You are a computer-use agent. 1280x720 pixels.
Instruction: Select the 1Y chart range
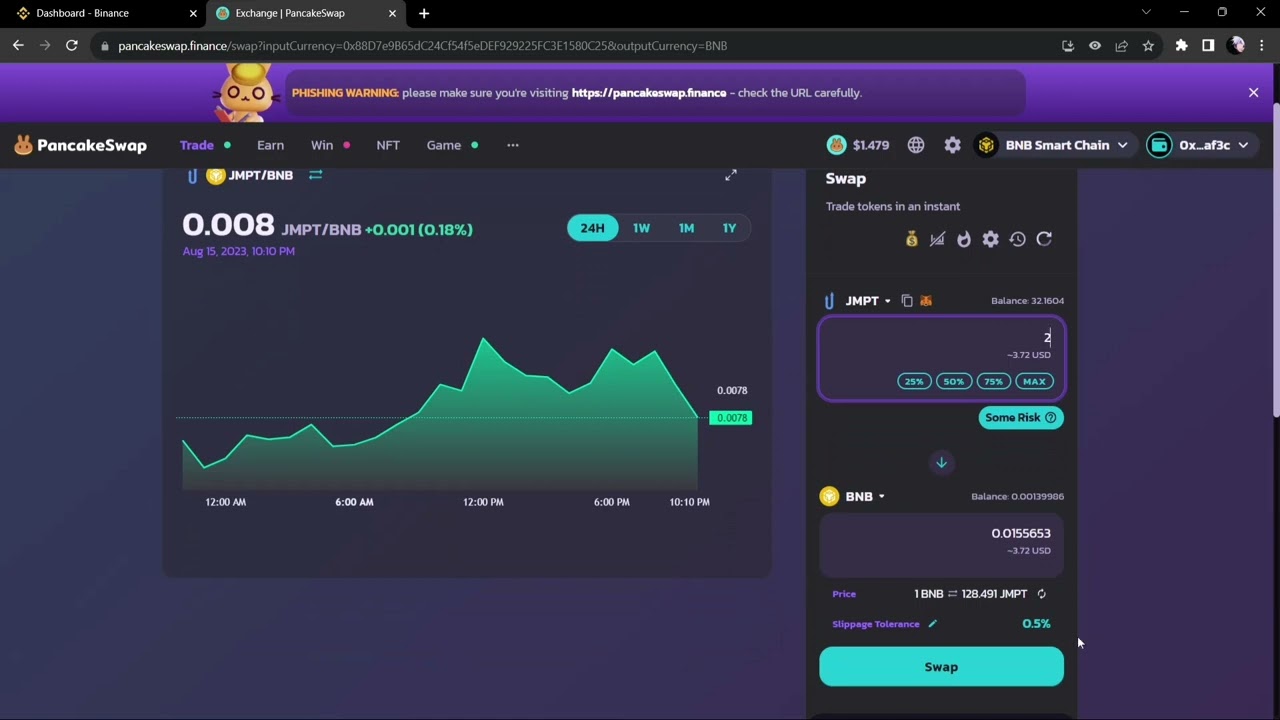(729, 228)
